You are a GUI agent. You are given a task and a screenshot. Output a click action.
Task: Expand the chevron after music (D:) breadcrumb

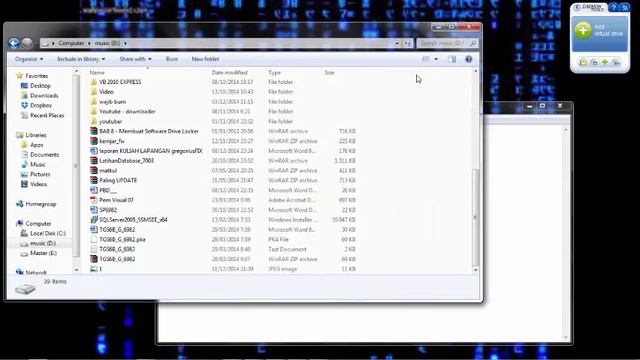[x=125, y=43]
